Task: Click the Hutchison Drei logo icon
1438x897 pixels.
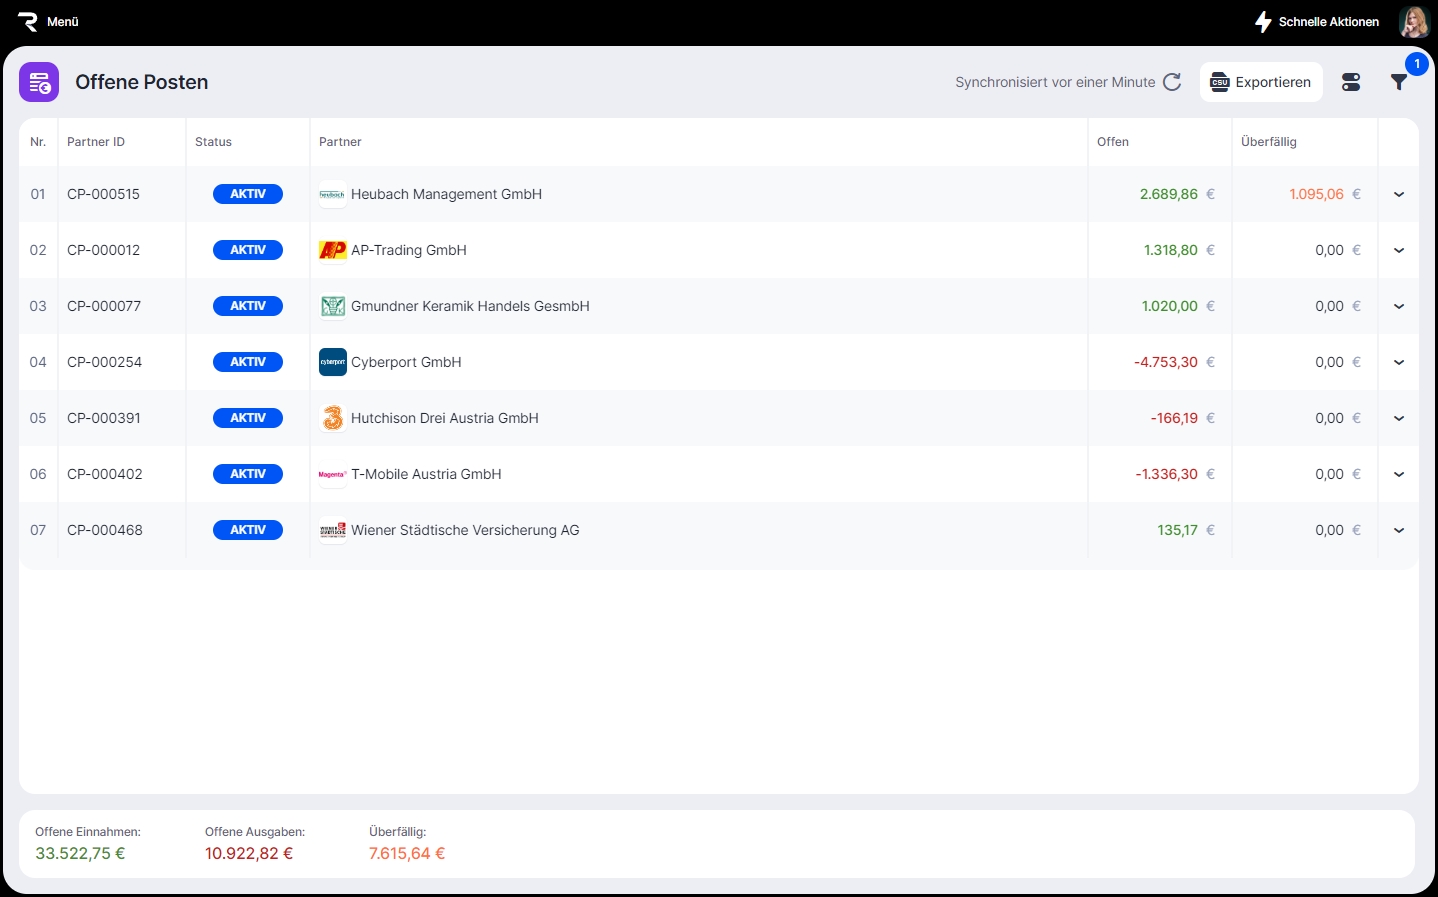Action: (x=332, y=418)
